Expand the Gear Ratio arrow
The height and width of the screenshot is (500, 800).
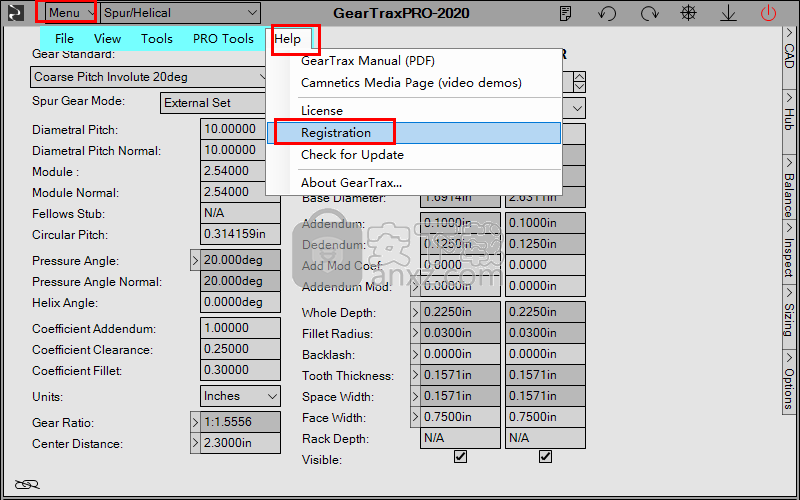pos(195,422)
